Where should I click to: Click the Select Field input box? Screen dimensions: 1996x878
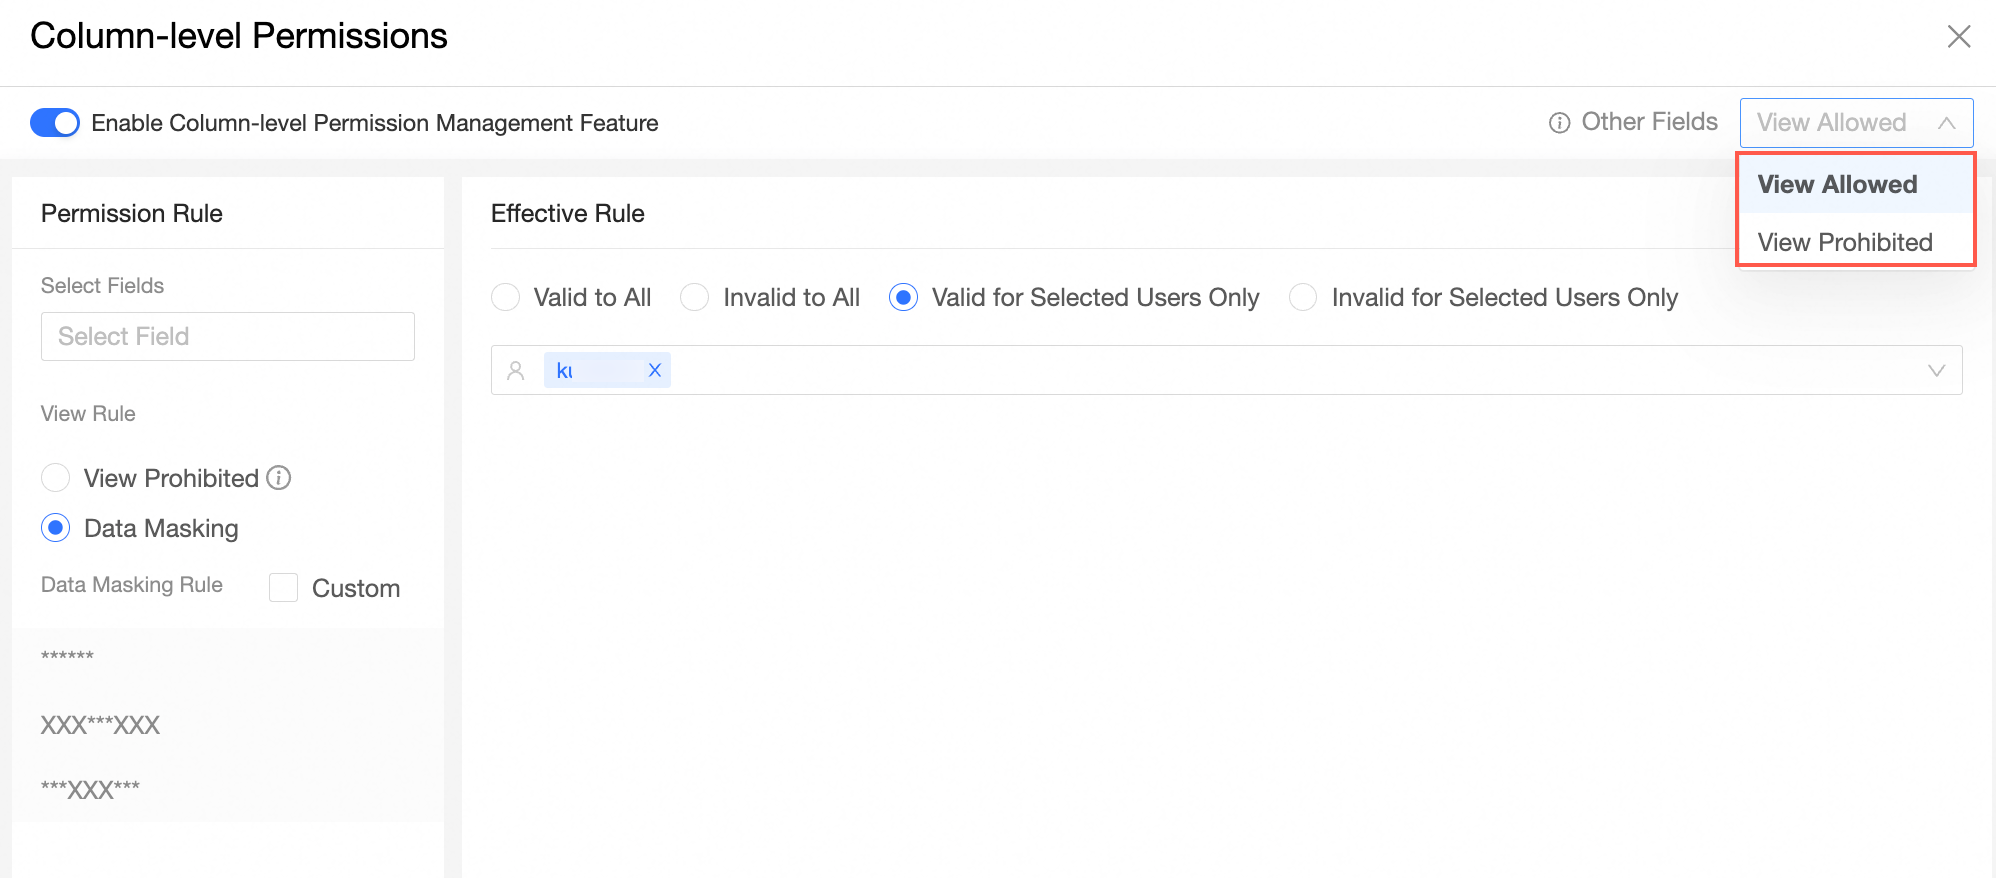coord(228,336)
